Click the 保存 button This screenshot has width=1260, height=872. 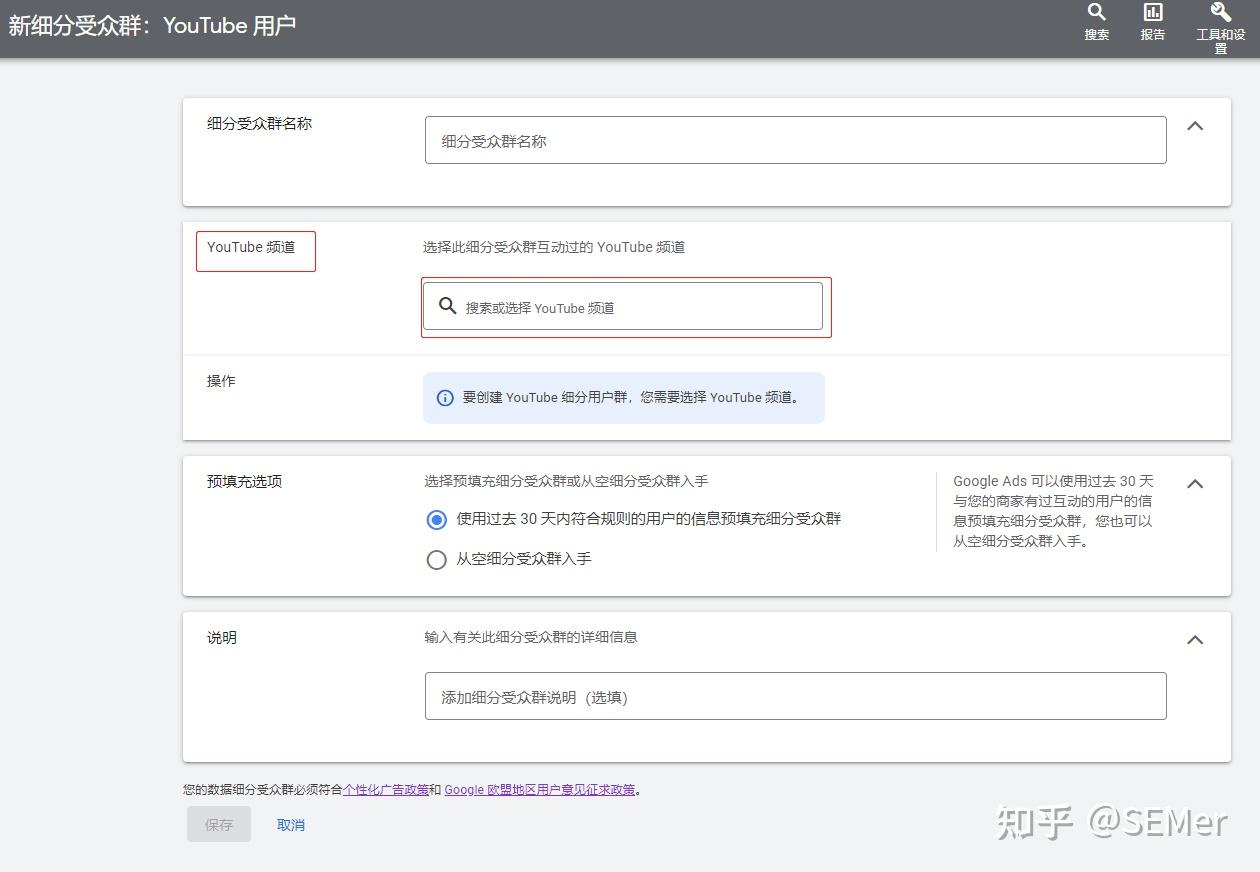(x=218, y=825)
